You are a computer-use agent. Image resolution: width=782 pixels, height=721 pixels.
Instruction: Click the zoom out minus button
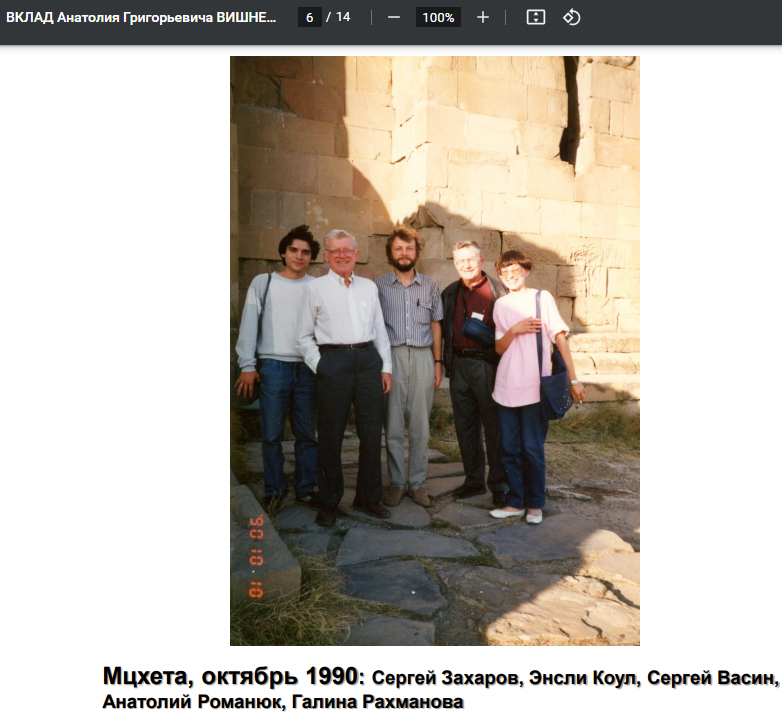point(394,18)
